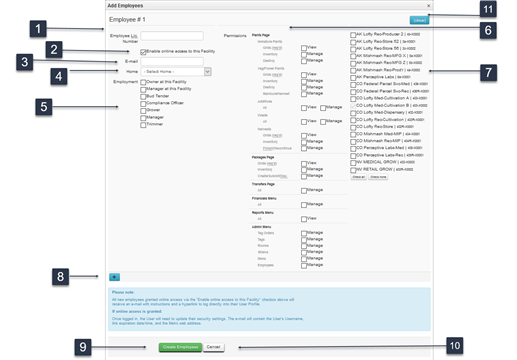The height and width of the screenshot is (360, 517).
Task: Click the Home dropdown arrow
Action: tap(207, 72)
